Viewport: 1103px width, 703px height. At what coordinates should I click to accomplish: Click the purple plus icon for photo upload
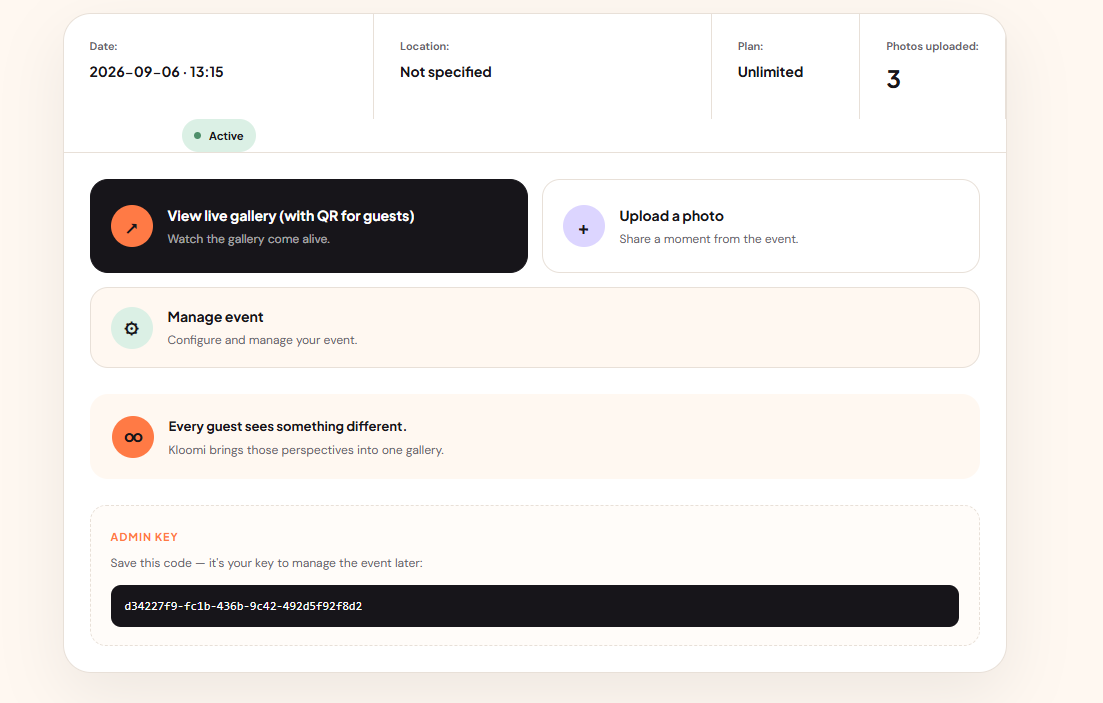pyautogui.click(x=584, y=226)
